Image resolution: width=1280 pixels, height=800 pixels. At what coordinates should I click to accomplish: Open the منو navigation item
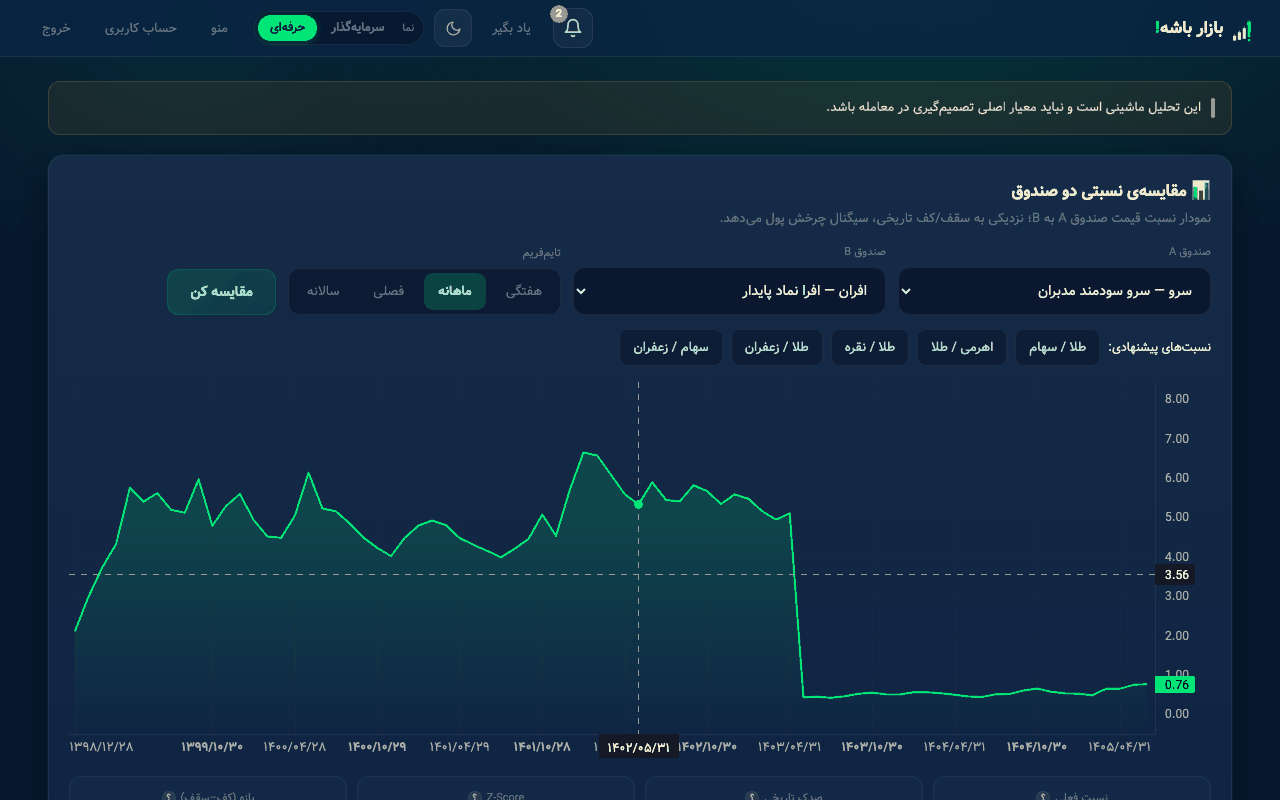(x=219, y=28)
